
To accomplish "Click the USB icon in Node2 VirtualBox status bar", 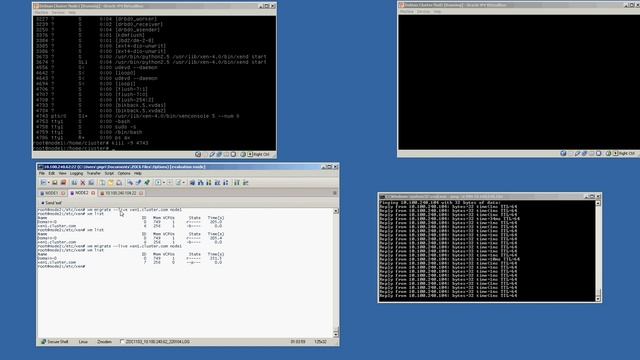I will coord(577,153).
